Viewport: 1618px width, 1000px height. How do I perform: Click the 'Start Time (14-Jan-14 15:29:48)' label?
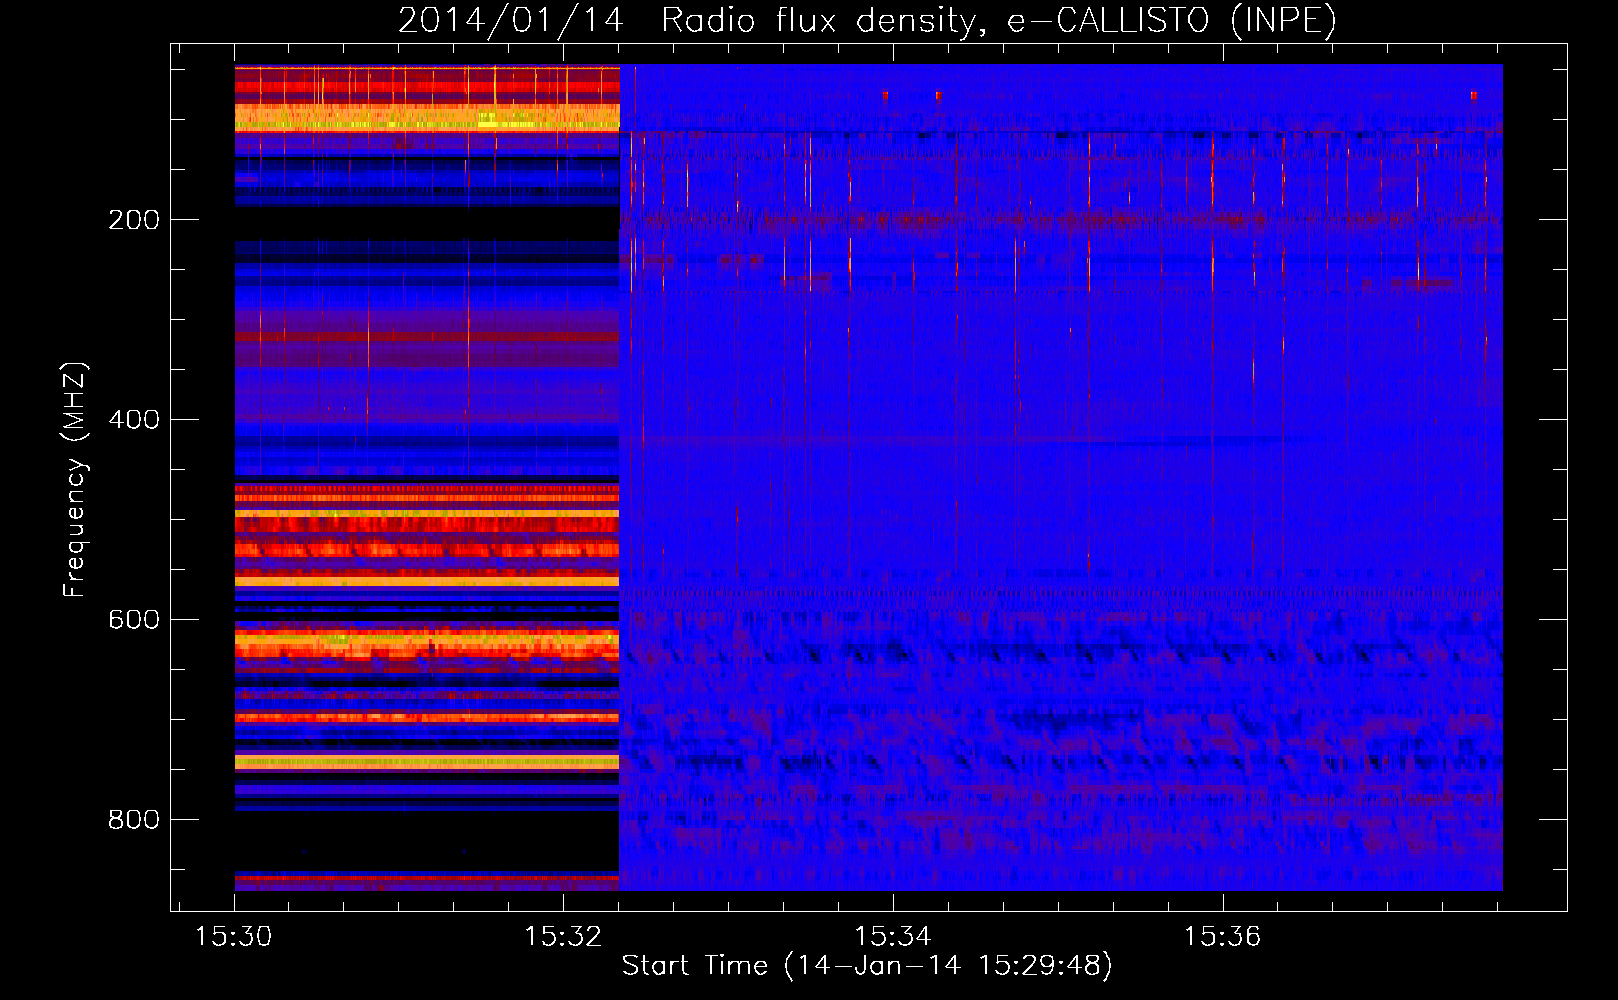coord(867,966)
